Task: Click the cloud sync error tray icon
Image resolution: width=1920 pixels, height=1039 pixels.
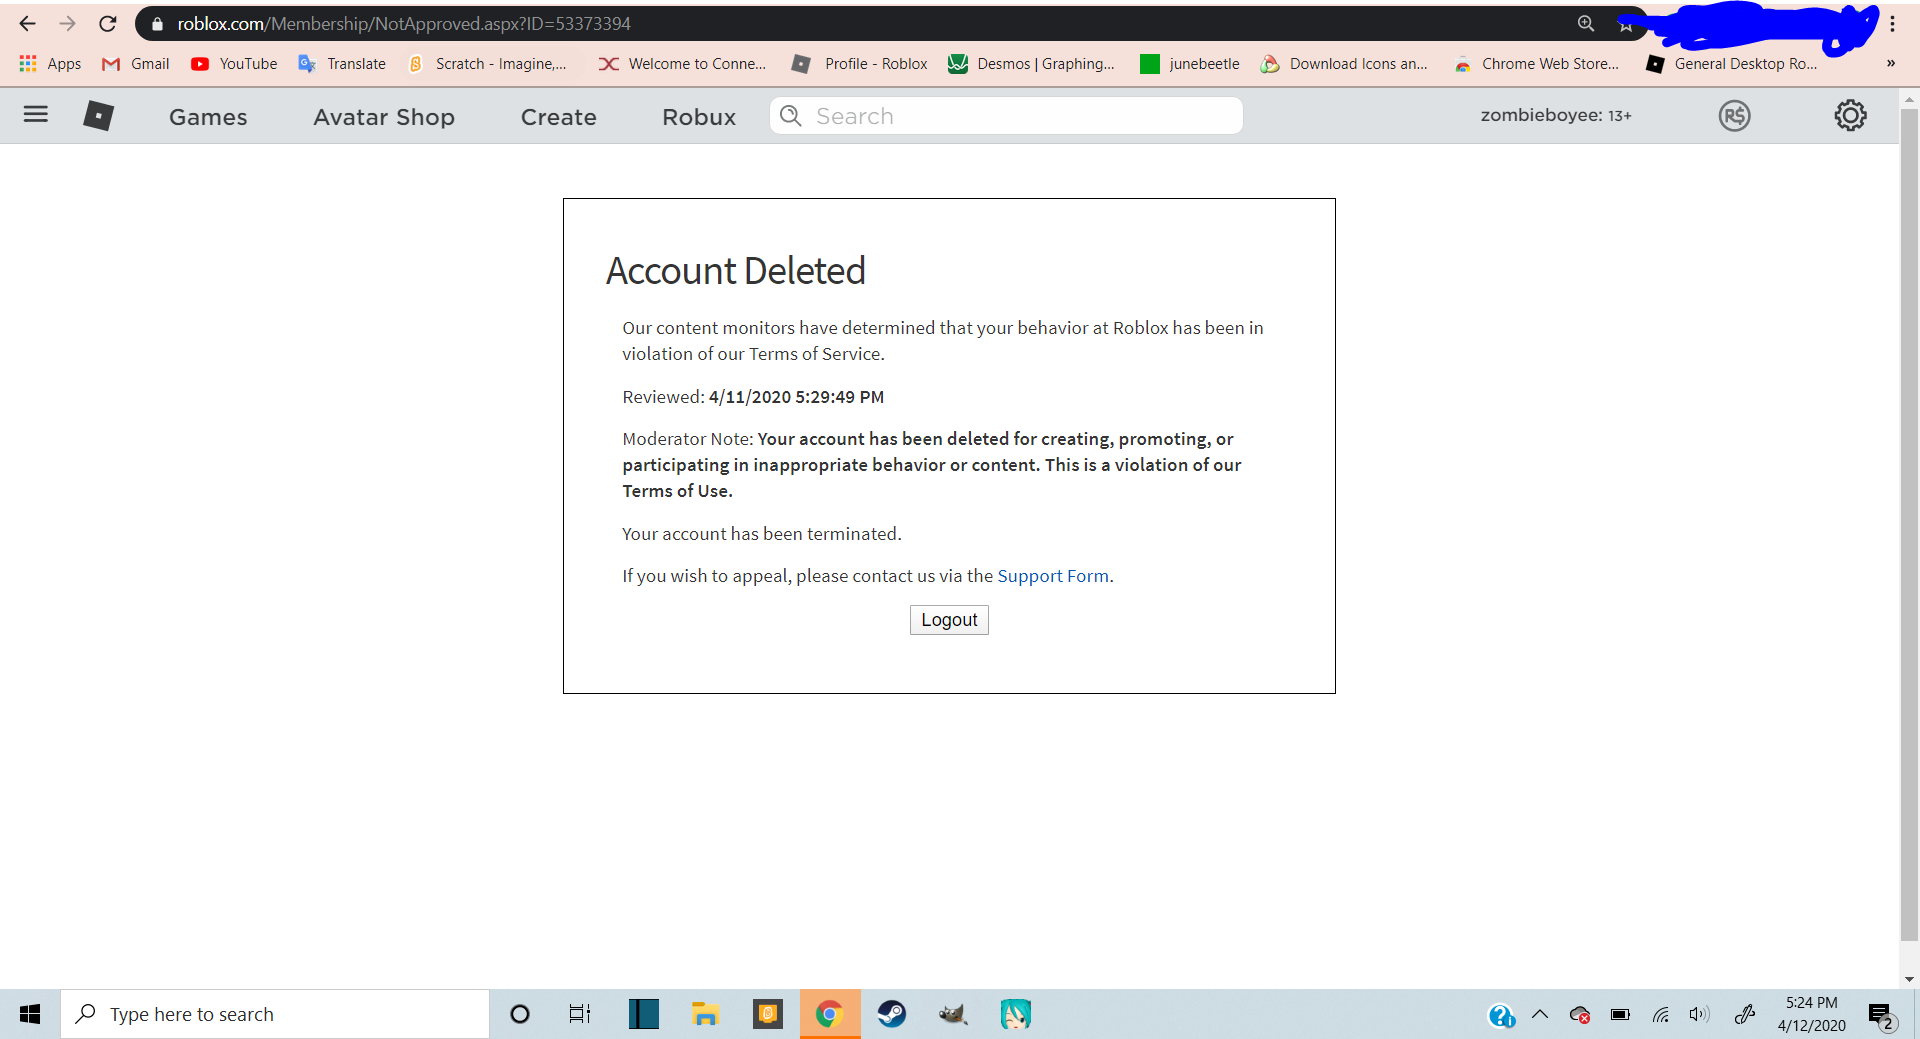Action: coord(1580,1015)
